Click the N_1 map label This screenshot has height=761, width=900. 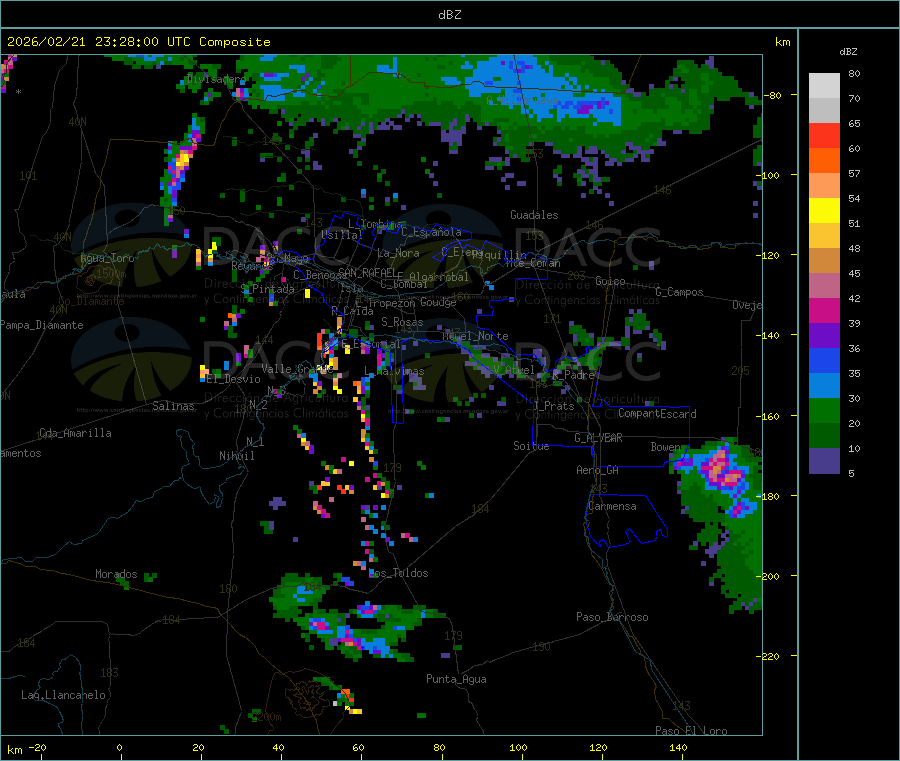pos(255,441)
